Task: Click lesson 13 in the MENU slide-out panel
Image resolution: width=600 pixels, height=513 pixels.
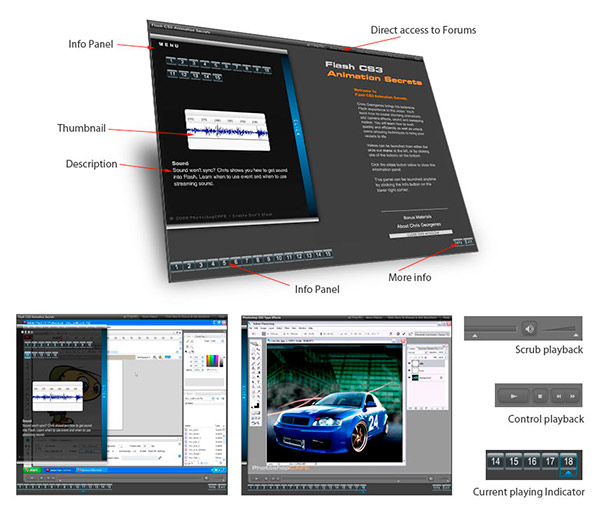Action: (x=195, y=75)
